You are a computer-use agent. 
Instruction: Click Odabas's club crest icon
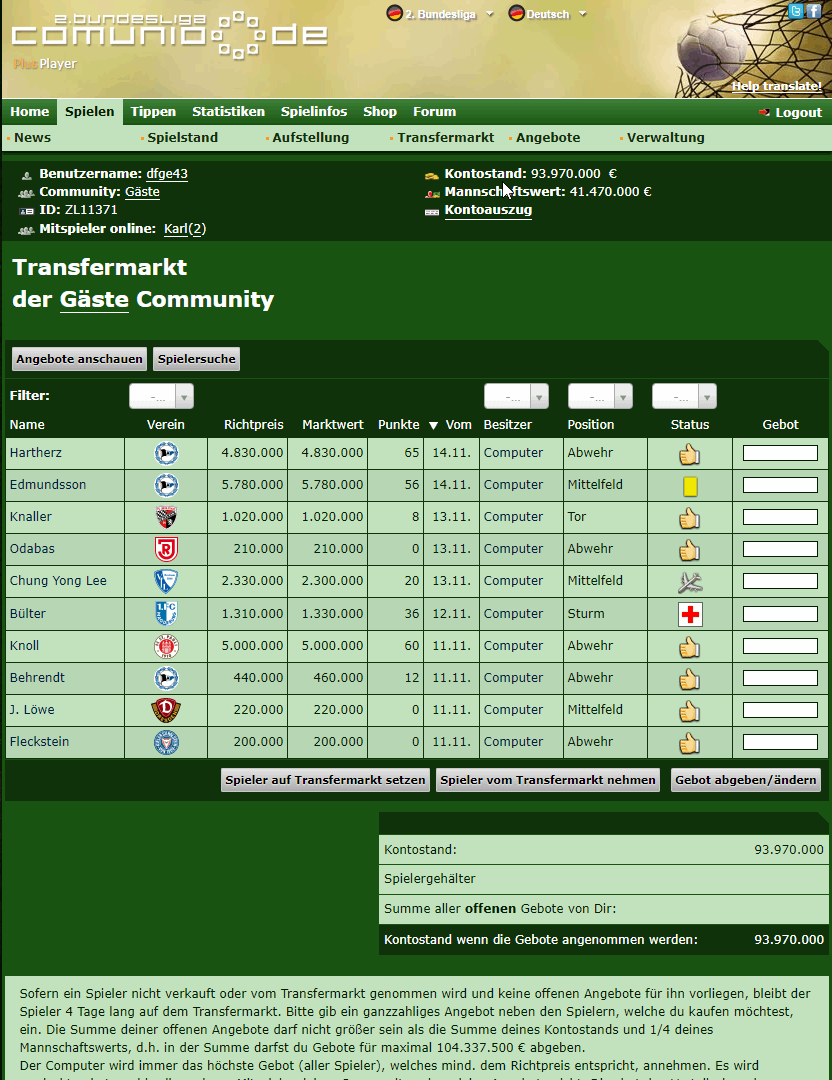pyautogui.click(x=166, y=549)
